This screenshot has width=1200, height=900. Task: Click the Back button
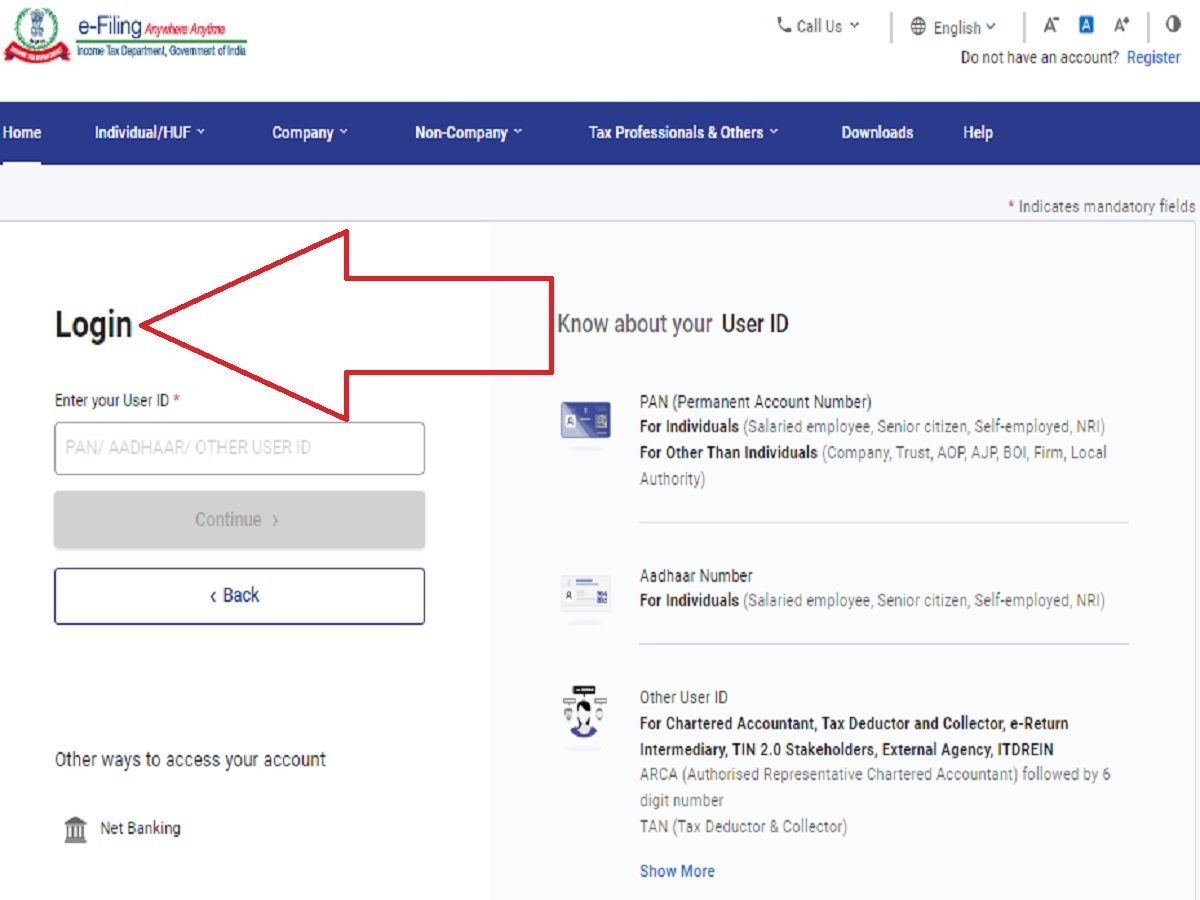tap(239, 595)
